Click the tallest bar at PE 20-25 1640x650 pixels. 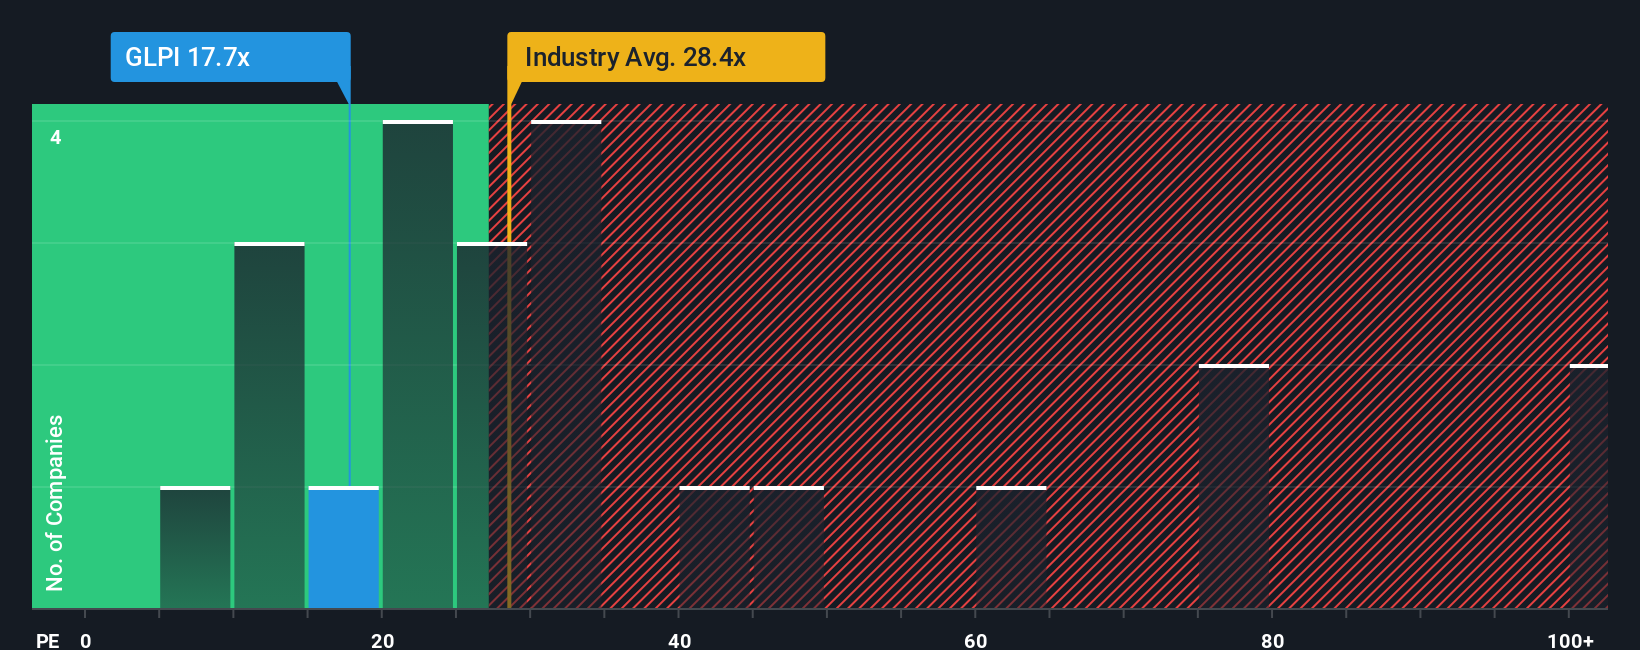point(418,365)
